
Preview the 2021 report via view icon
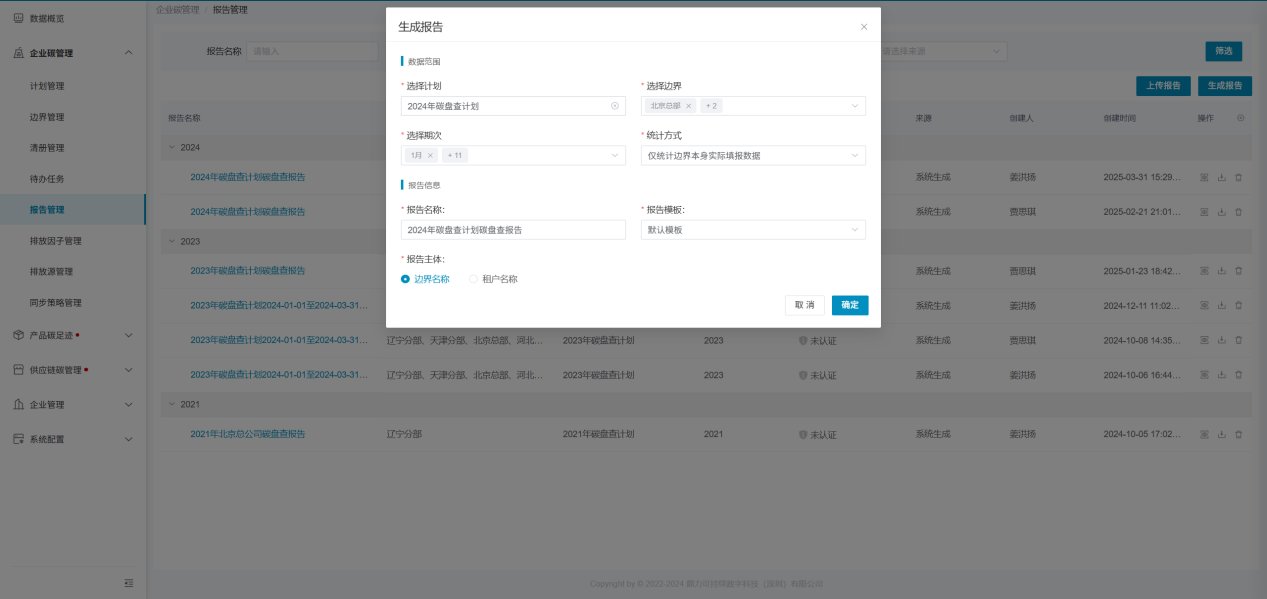[x=1204, y=435]
